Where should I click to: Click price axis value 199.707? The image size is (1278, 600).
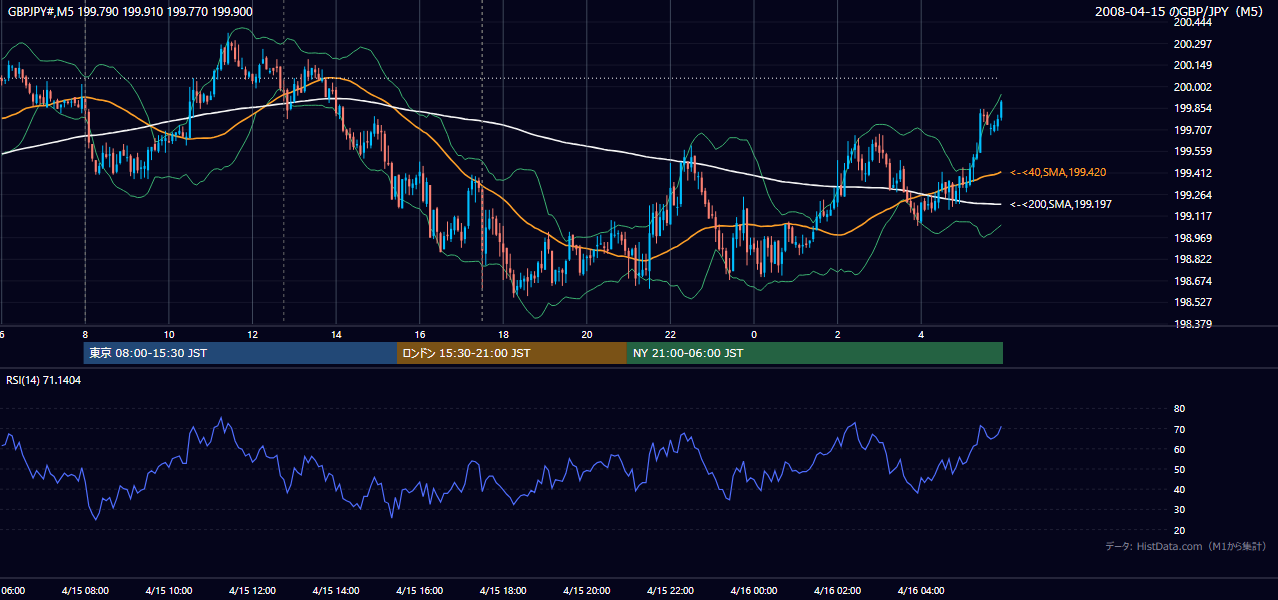(1193, 130)
